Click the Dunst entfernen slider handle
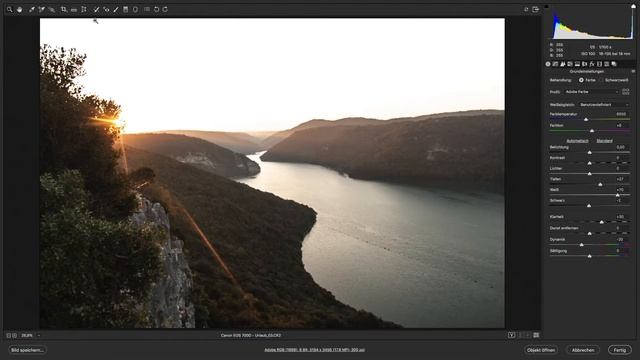 pyautogui.click(x=590, y=233)
